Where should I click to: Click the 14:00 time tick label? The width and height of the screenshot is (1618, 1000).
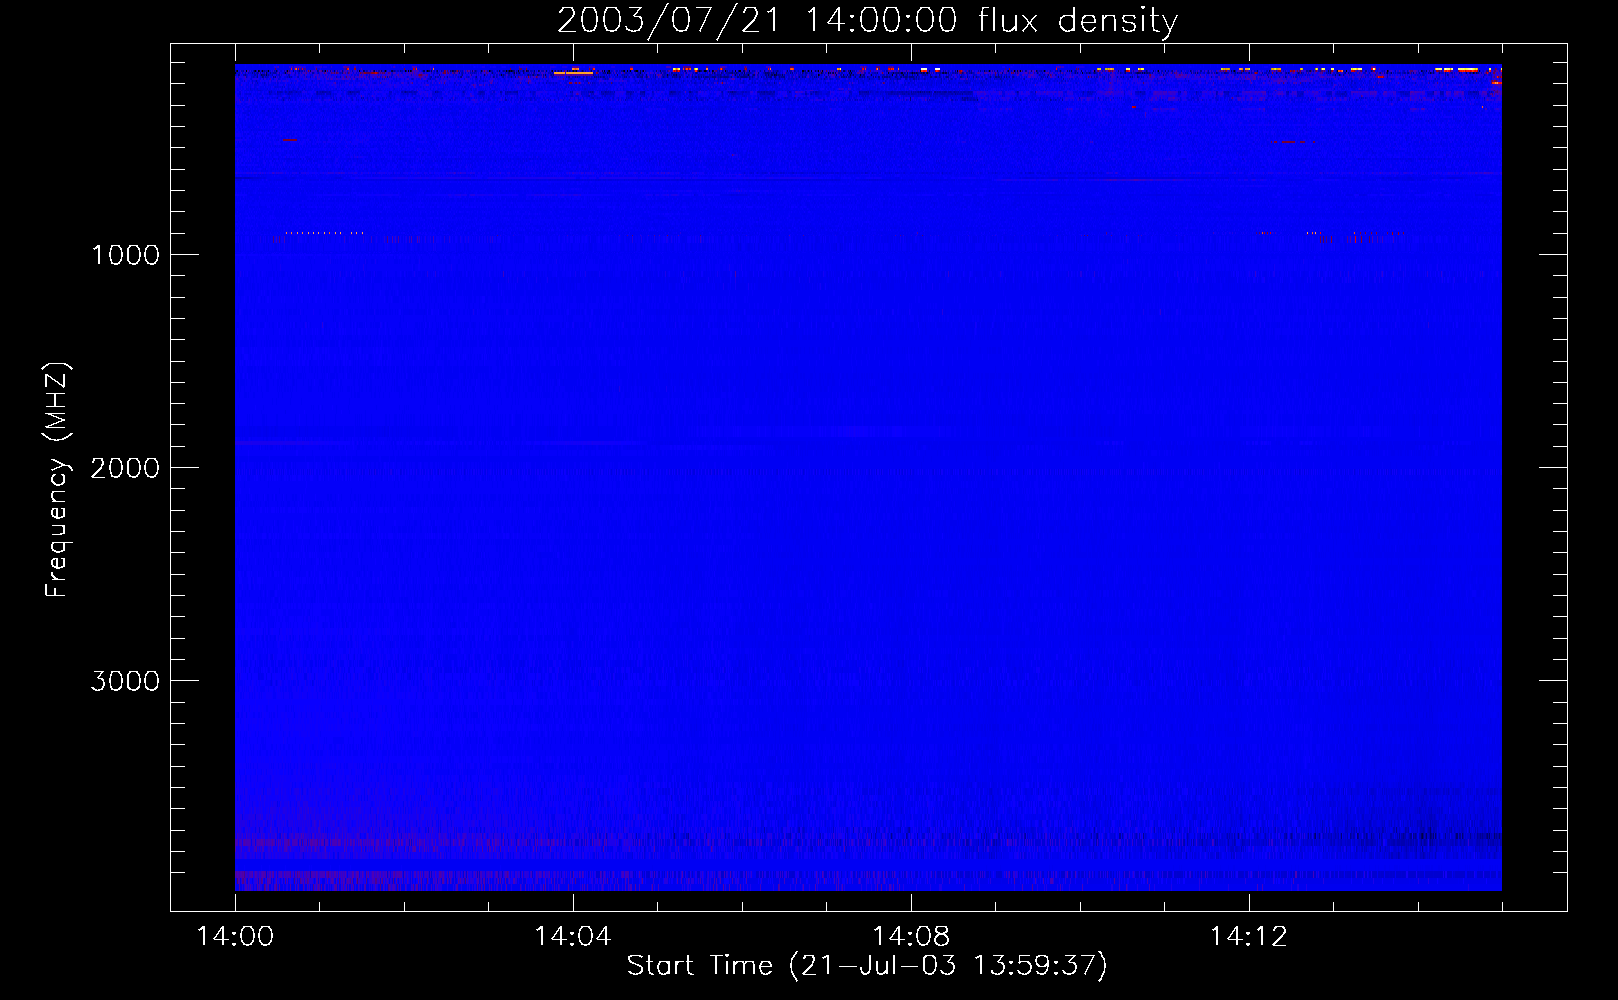pyautogui.click(x=235, y=937)
